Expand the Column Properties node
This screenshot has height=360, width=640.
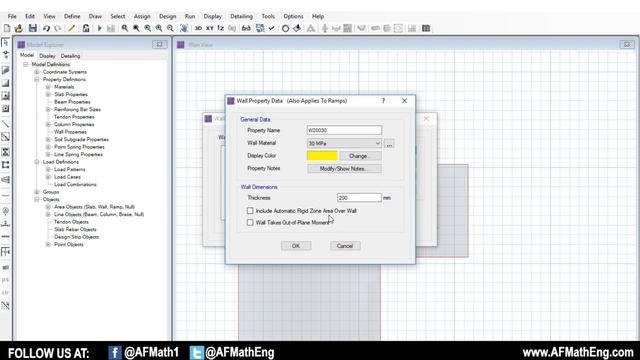48,124
